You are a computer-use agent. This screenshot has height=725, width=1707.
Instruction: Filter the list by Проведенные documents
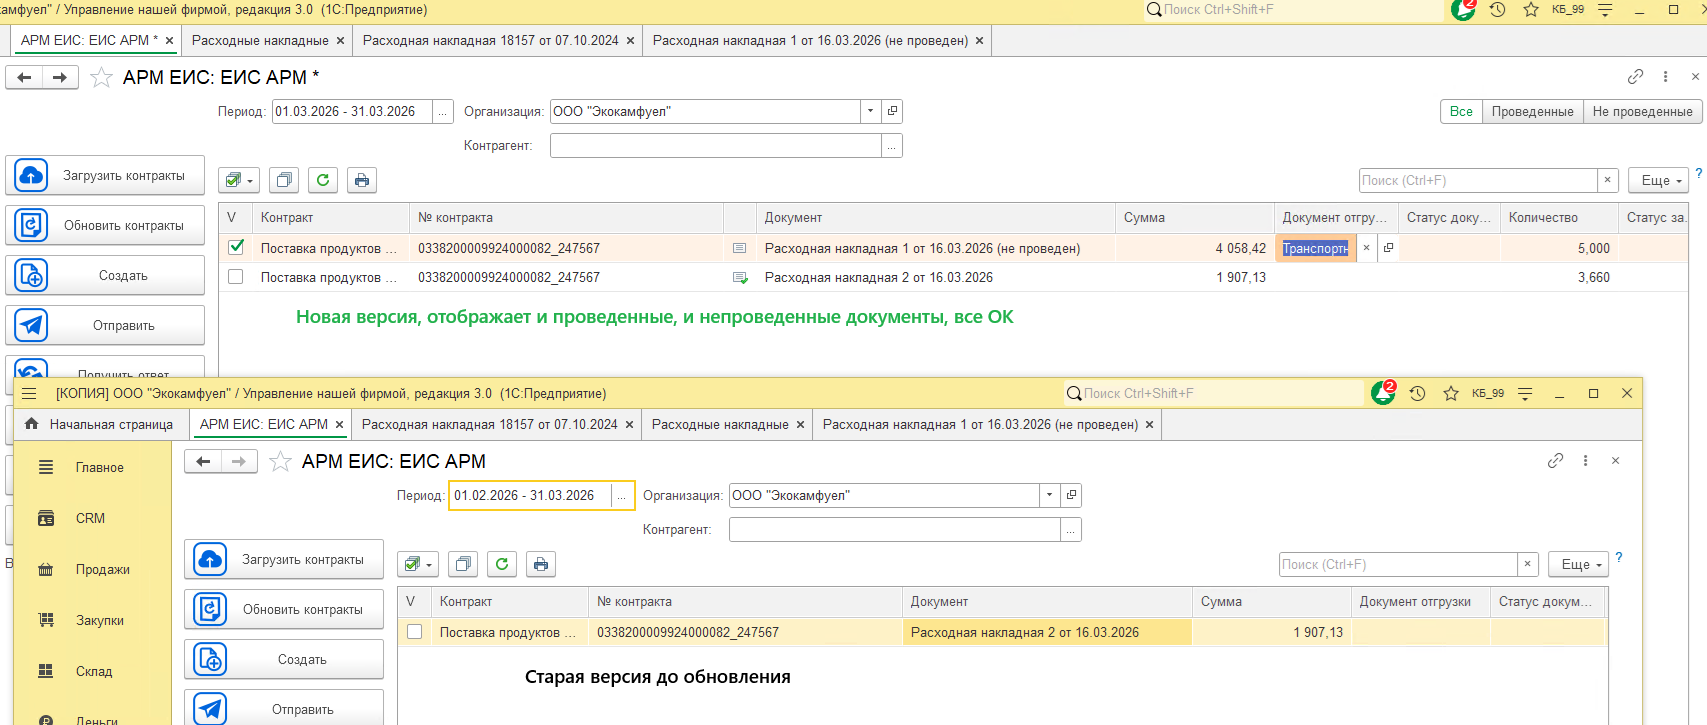pyautogui.click(x=1532, y=112)
